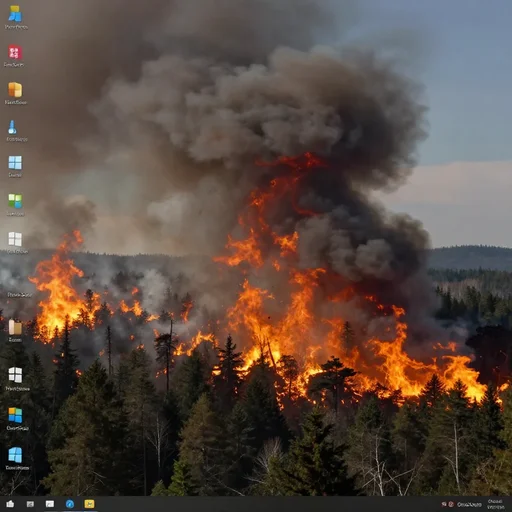Screen dimensions: 512x512
Task: Open the yellow taskbar app icon
Action: (89, 504)
